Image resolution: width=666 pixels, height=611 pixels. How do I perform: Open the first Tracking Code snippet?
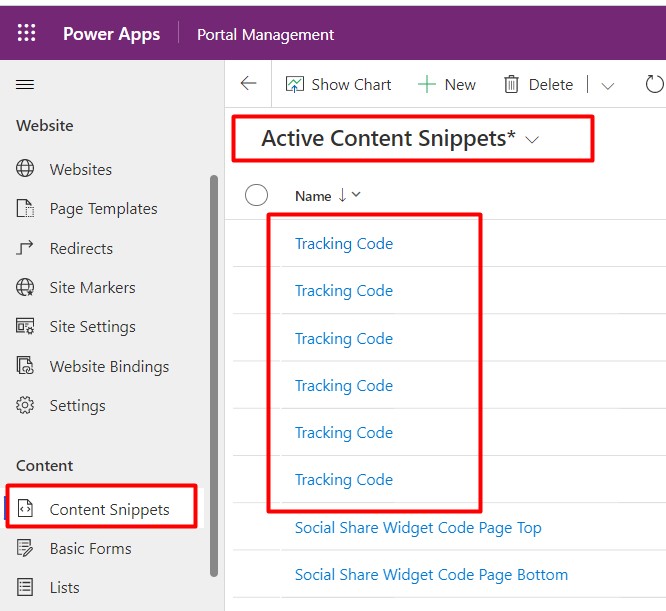tap(344, 244)
